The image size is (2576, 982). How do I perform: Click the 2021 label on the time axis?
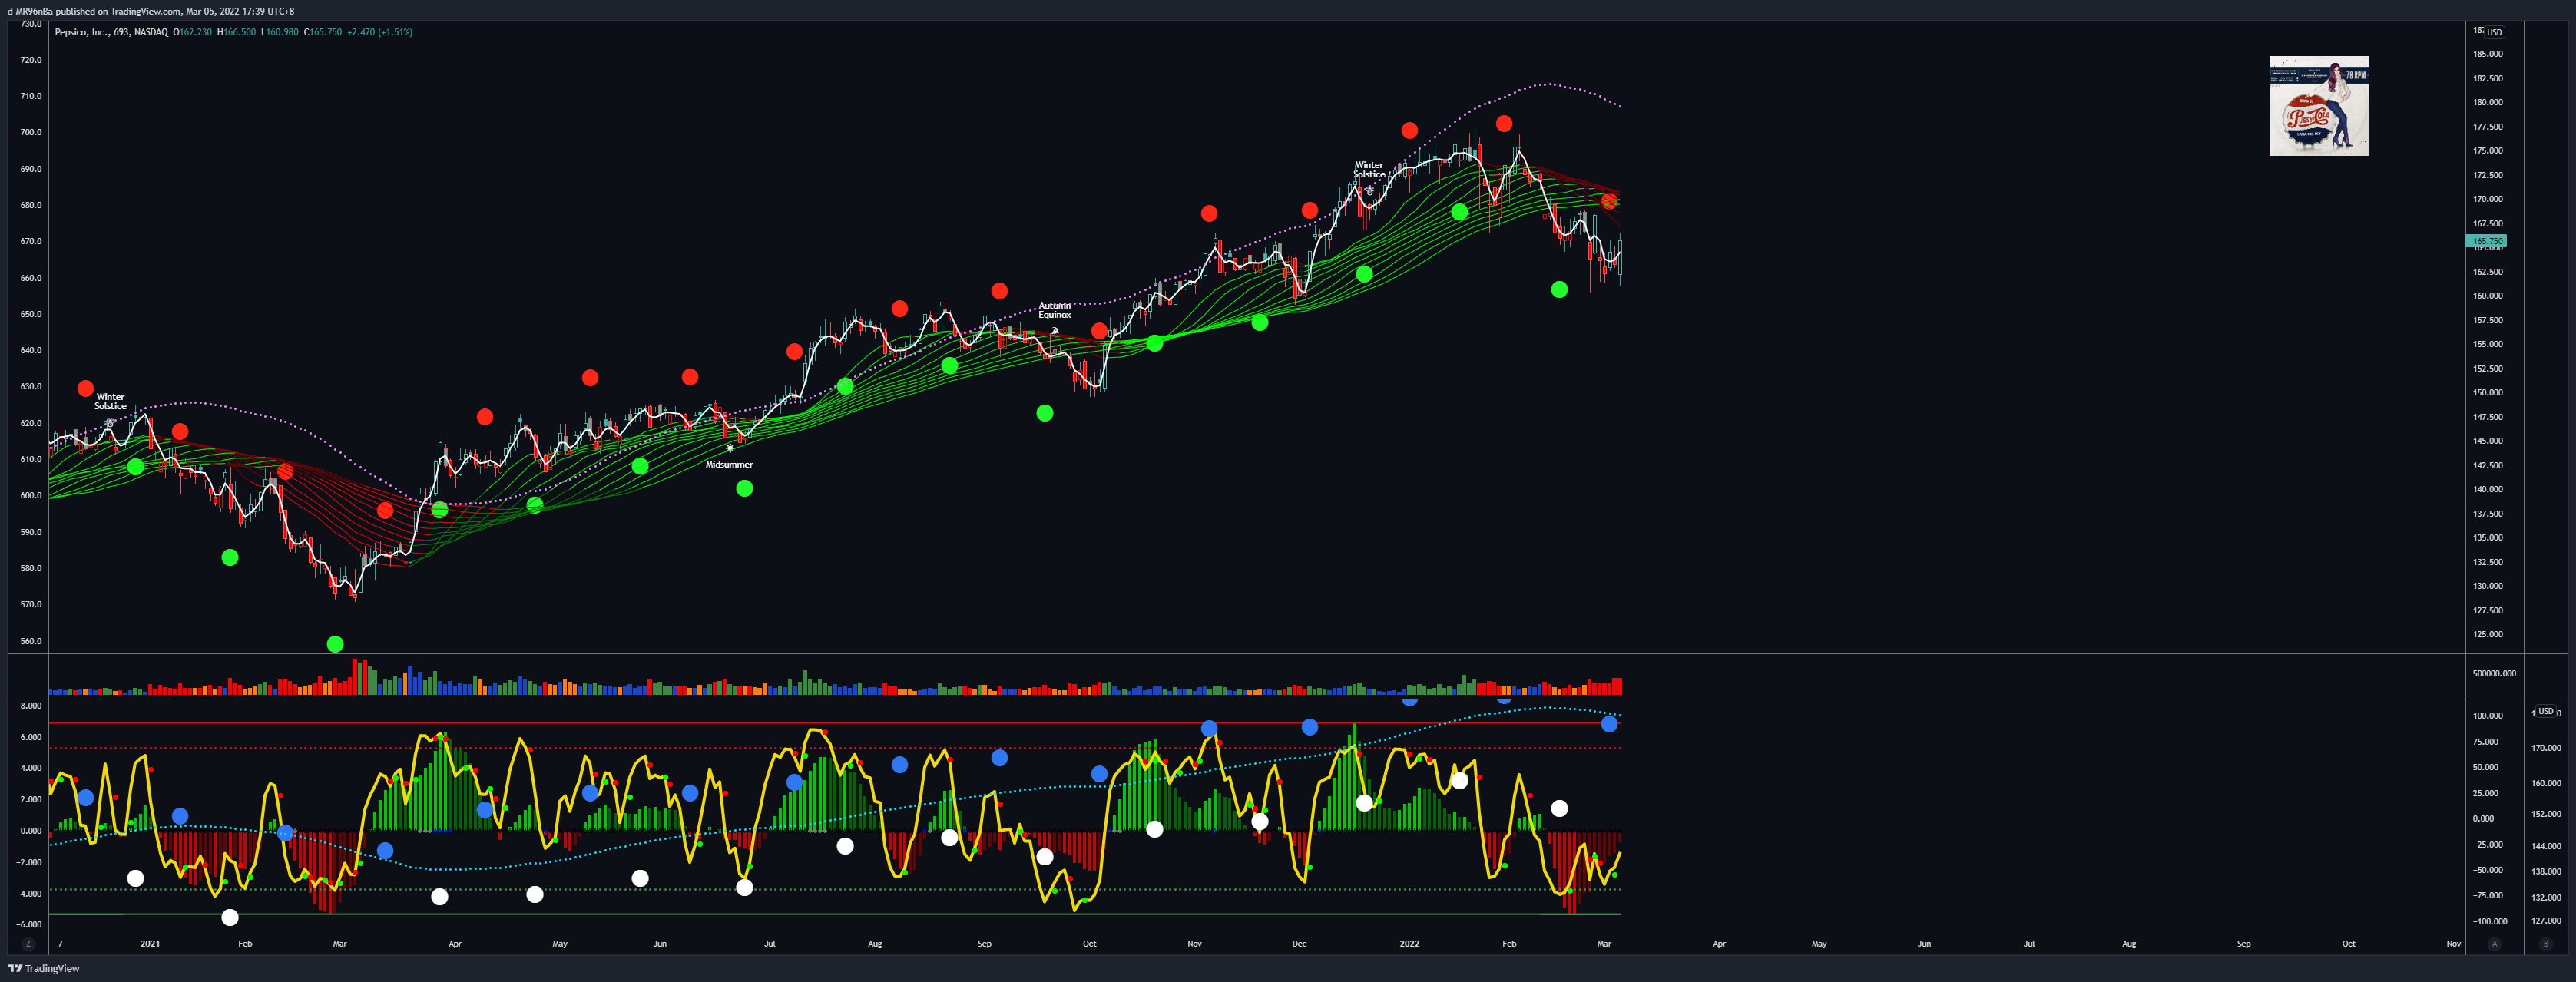[150, 944]
